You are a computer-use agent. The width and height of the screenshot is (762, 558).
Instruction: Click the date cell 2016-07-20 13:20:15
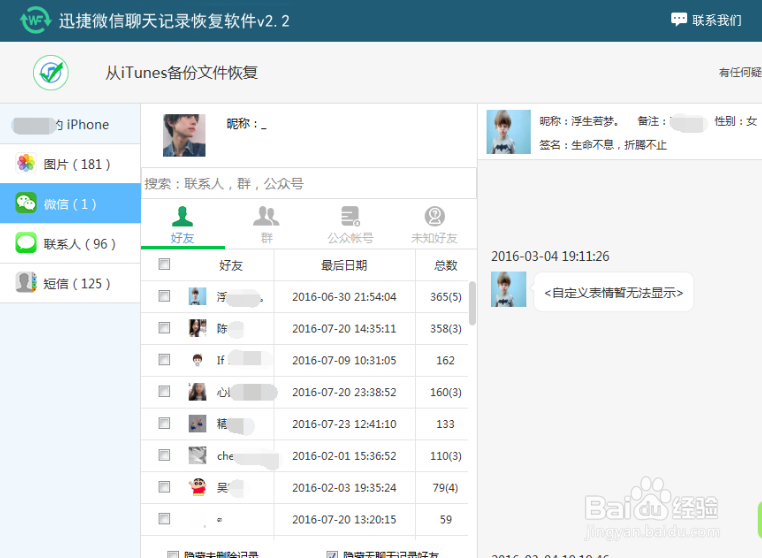tap(344, 520)
